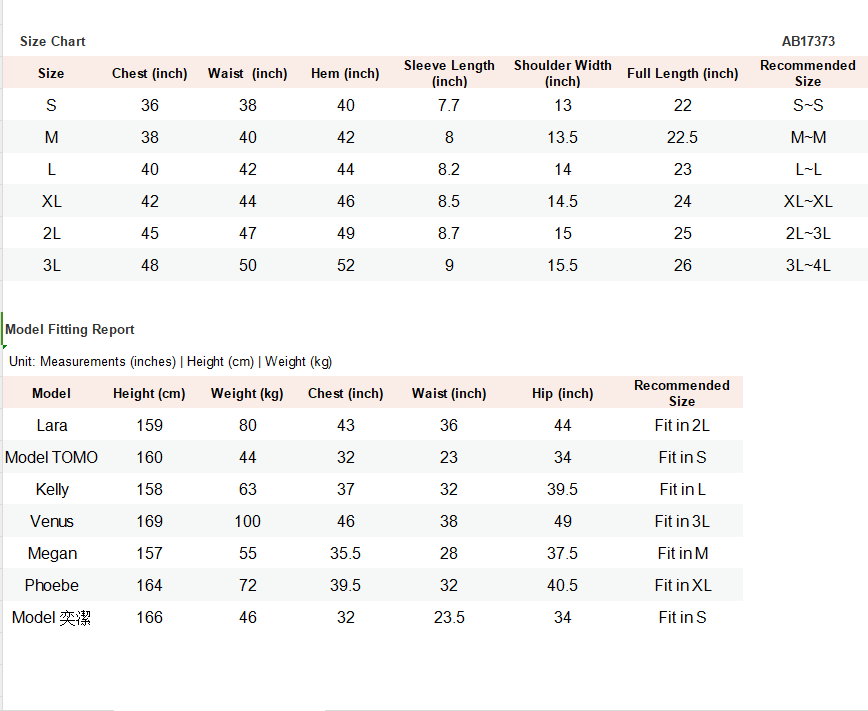Select Kelly's hip measurement 39.5

[562, 490]
